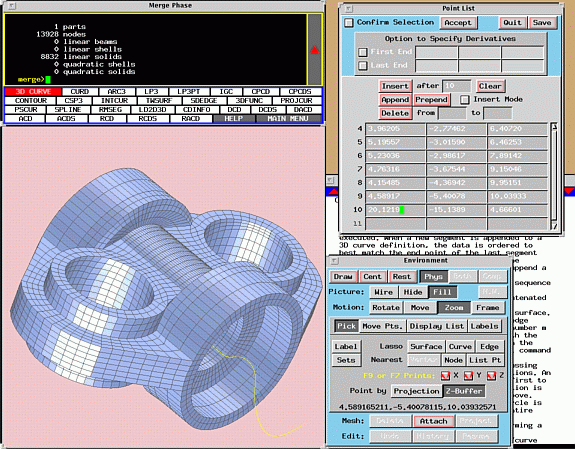Viewport: 575px width, 449px height.
Task: Select Rotate motion mode
Action: pos(386,307)
